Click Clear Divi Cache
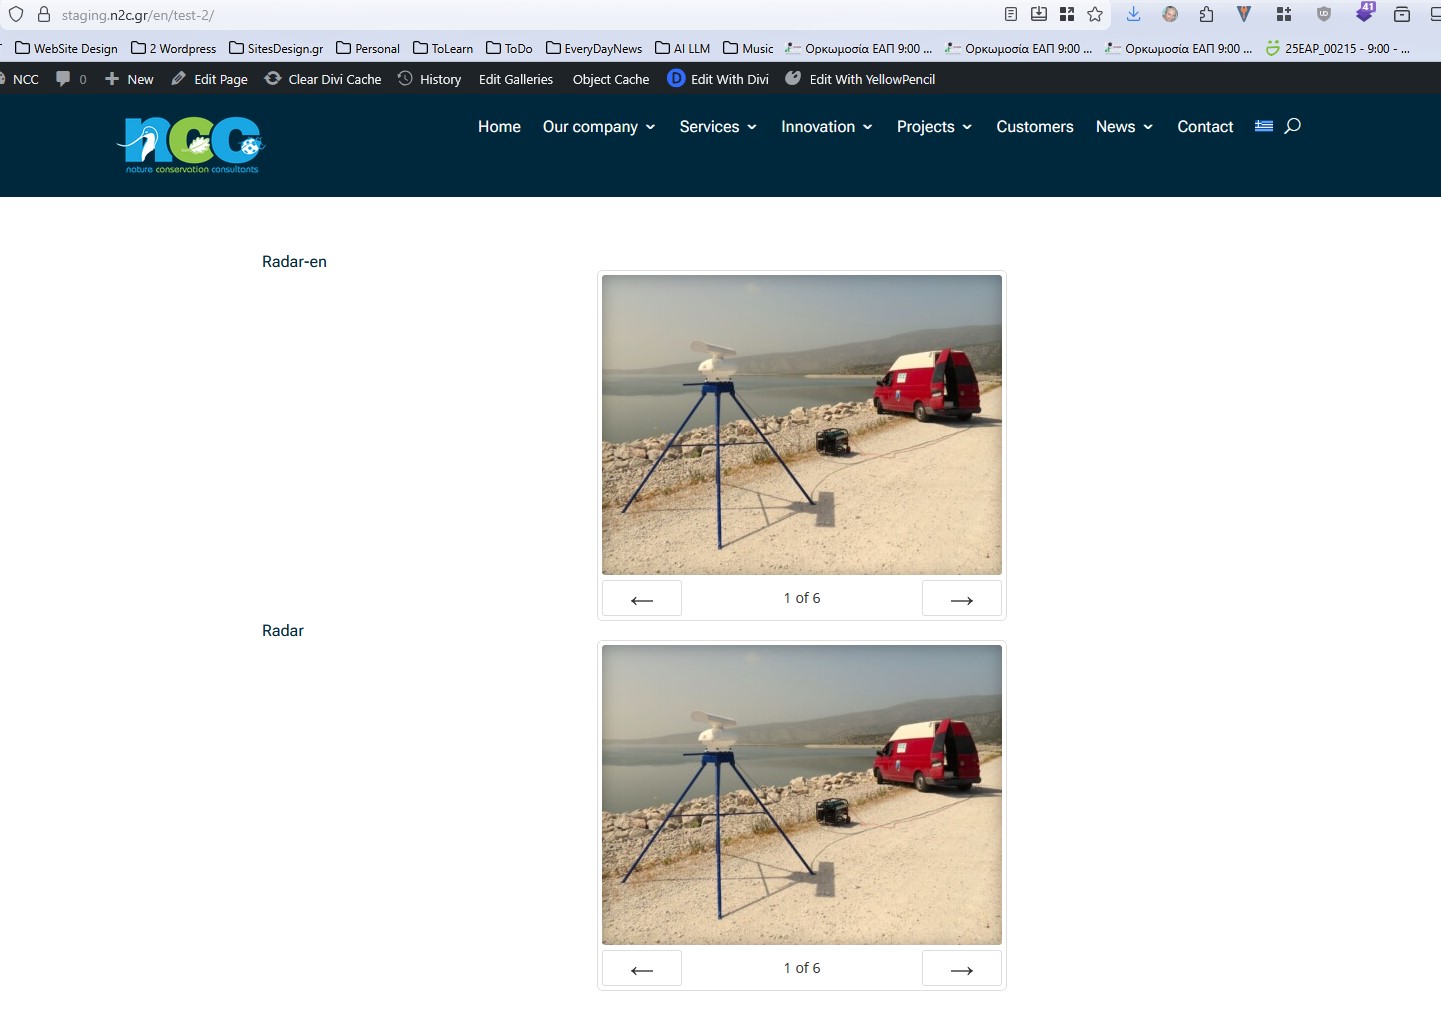 [323, 79]
